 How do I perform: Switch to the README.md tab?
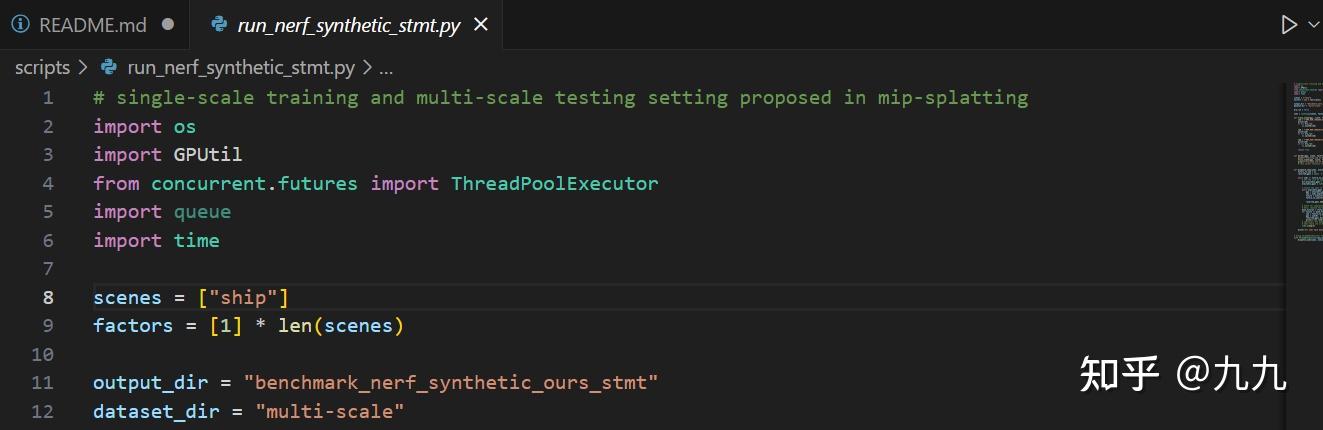pos(92,25)
